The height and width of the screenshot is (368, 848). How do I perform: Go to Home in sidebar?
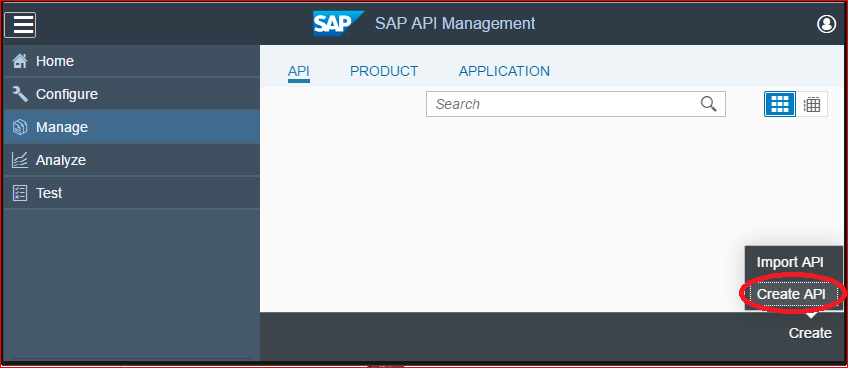coord(132,61)
